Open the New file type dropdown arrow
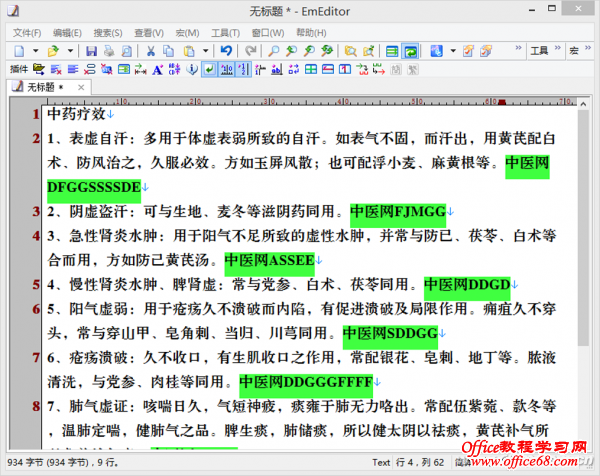Screen dimensions: 600x476 point(36,51)
